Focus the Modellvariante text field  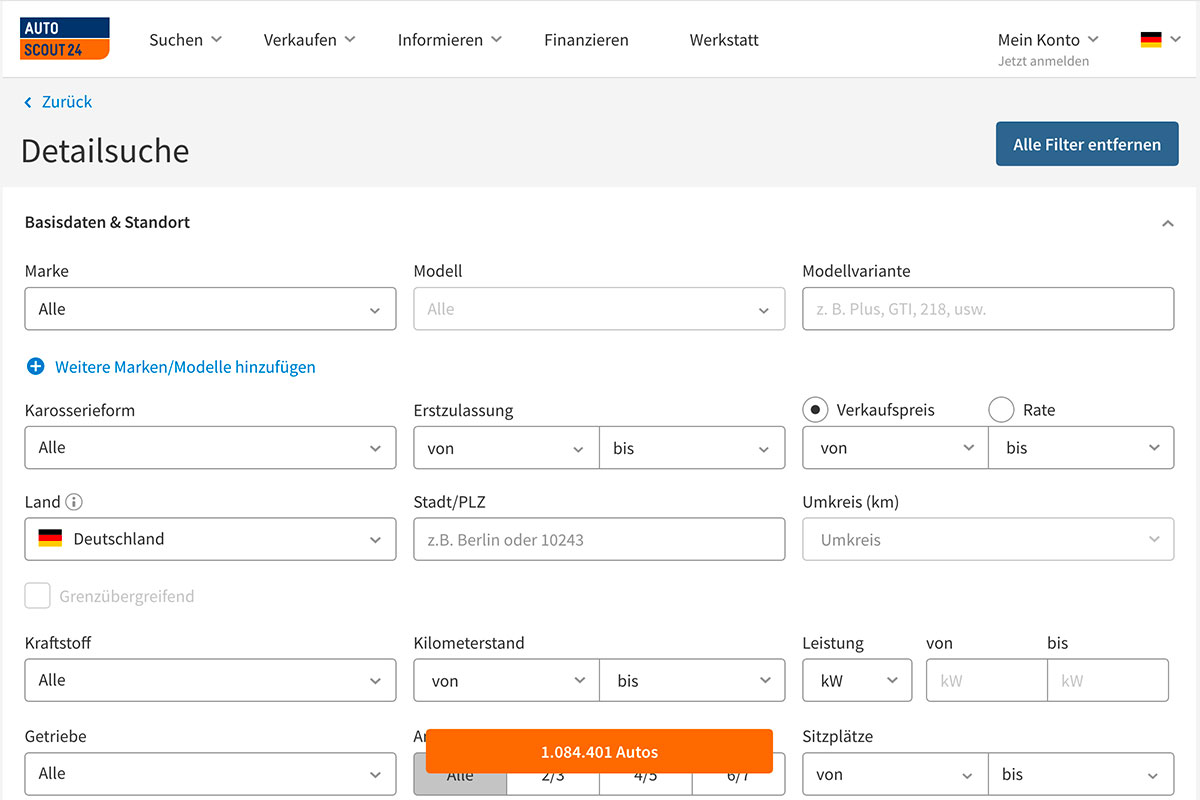tap(988, 309)
